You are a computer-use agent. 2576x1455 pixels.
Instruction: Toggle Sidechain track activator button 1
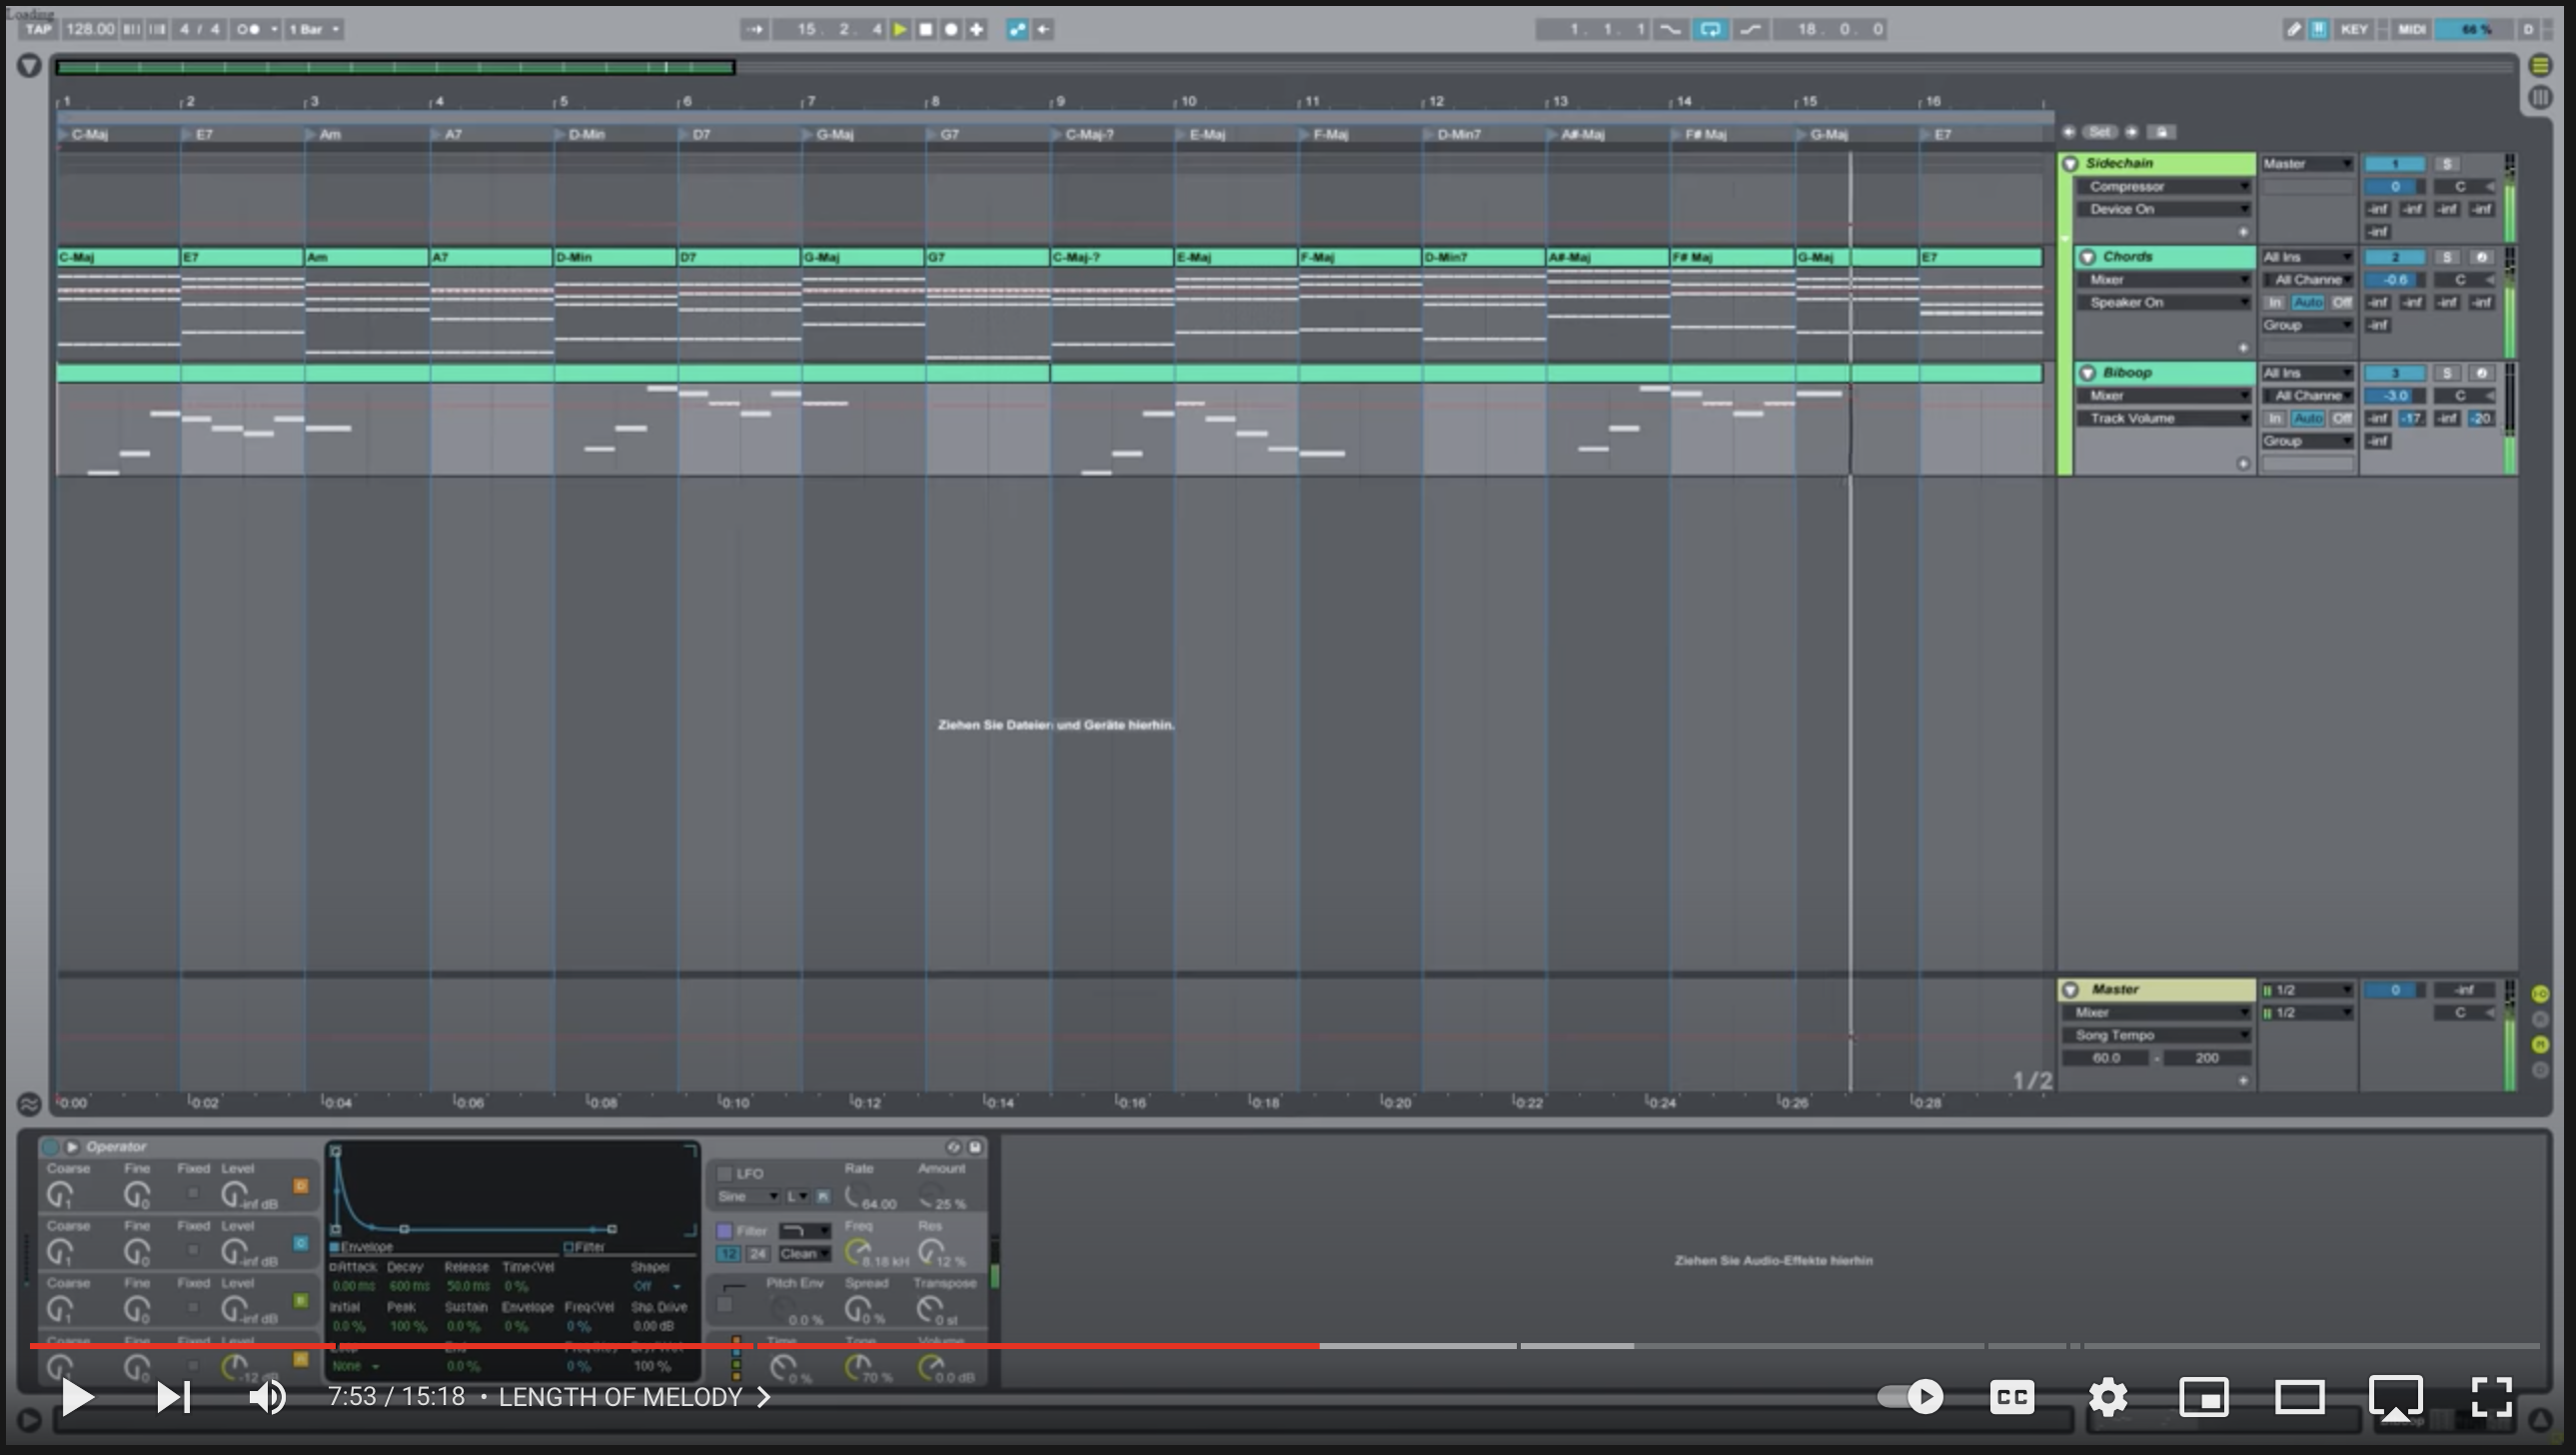coord(2394,163)
